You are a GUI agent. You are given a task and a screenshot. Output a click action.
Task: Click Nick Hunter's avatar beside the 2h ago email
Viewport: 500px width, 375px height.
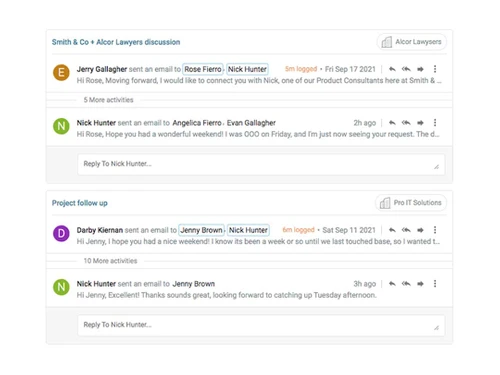coord(61,126)
